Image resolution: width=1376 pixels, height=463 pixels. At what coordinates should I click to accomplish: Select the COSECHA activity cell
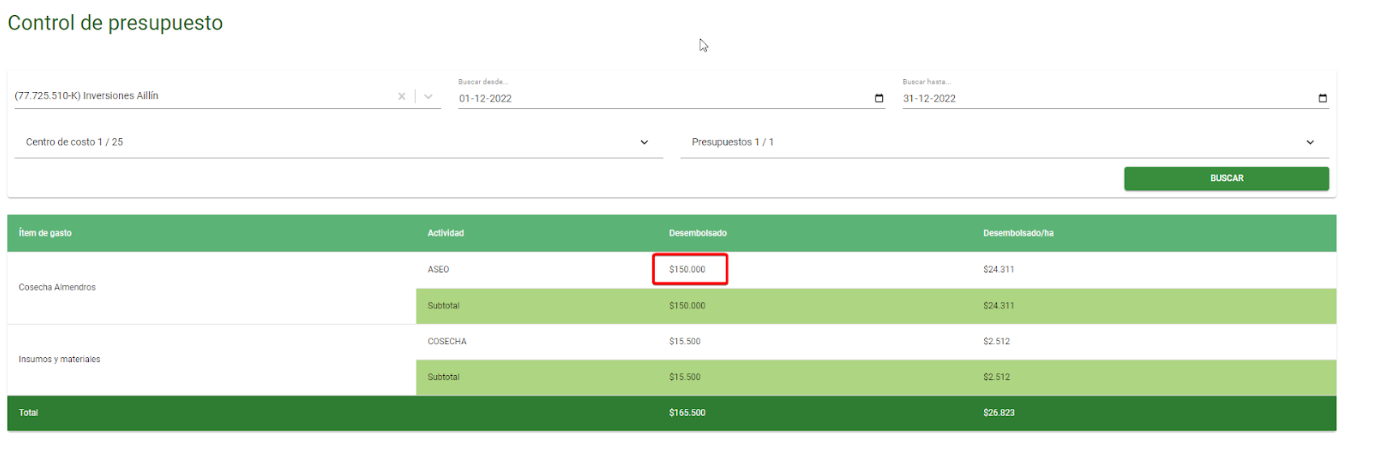click(x=447, y=341)
